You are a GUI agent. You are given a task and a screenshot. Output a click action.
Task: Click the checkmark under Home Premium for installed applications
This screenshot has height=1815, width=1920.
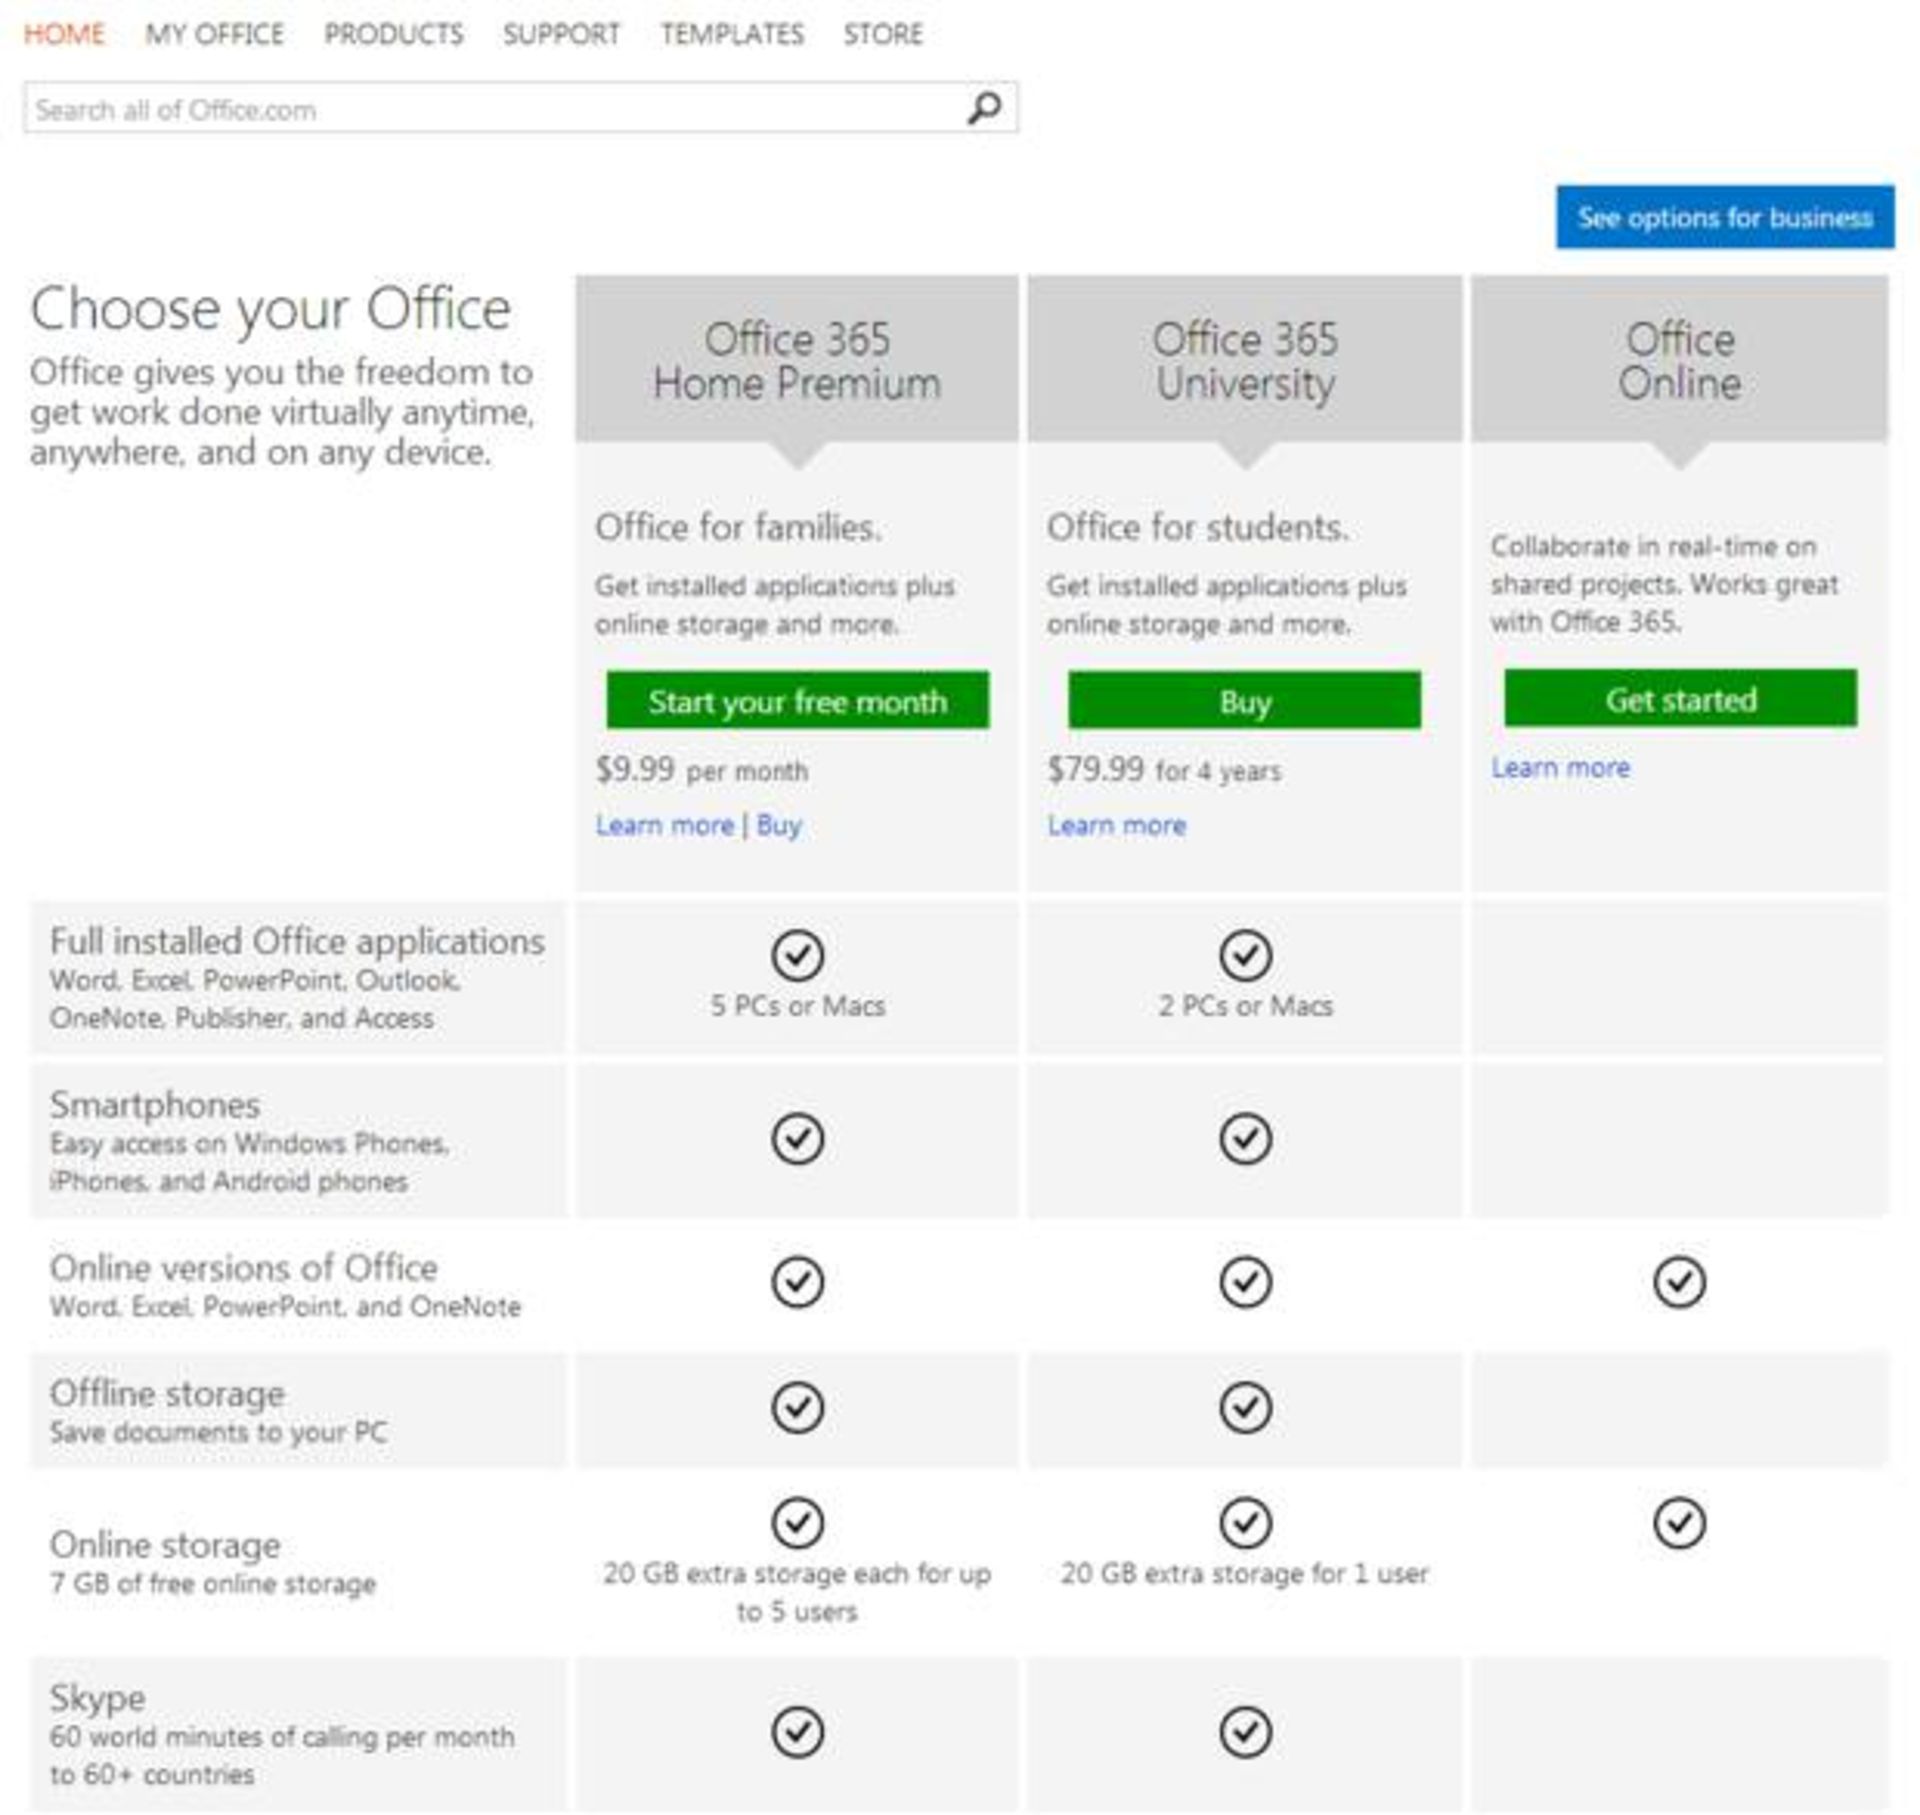[x=797, y=956]
